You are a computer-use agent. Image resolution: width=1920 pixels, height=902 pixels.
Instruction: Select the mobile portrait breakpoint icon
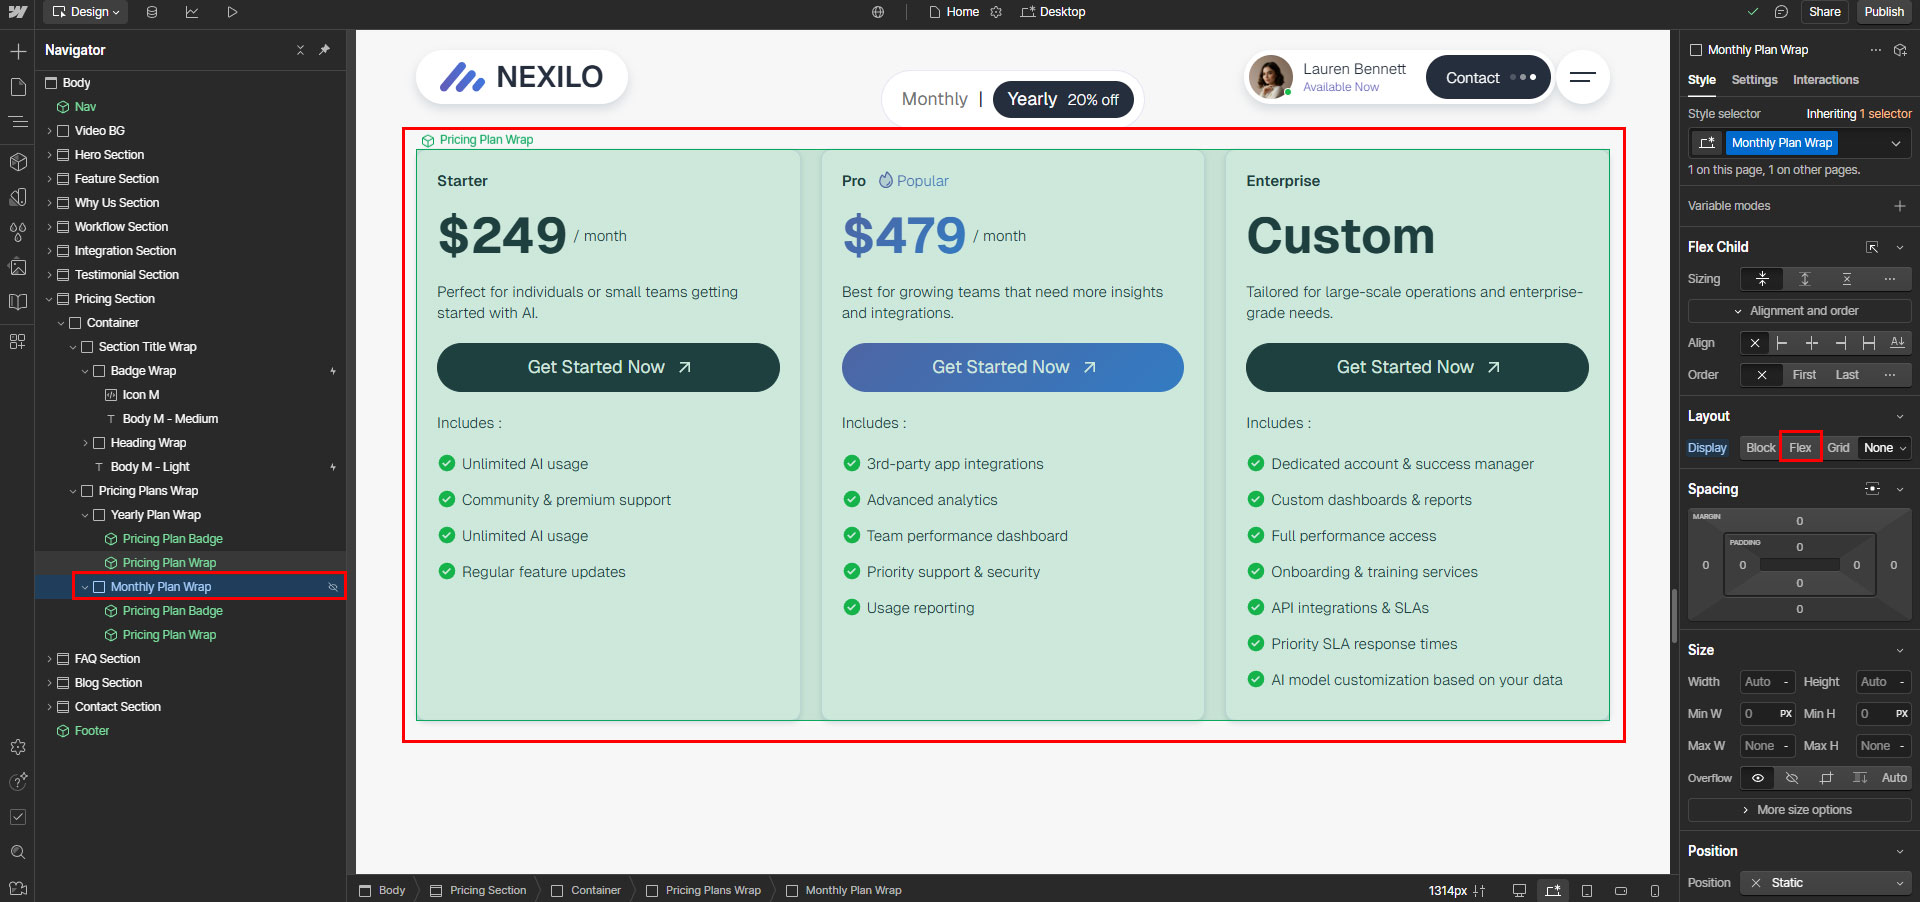click(x=1655, y=890)
